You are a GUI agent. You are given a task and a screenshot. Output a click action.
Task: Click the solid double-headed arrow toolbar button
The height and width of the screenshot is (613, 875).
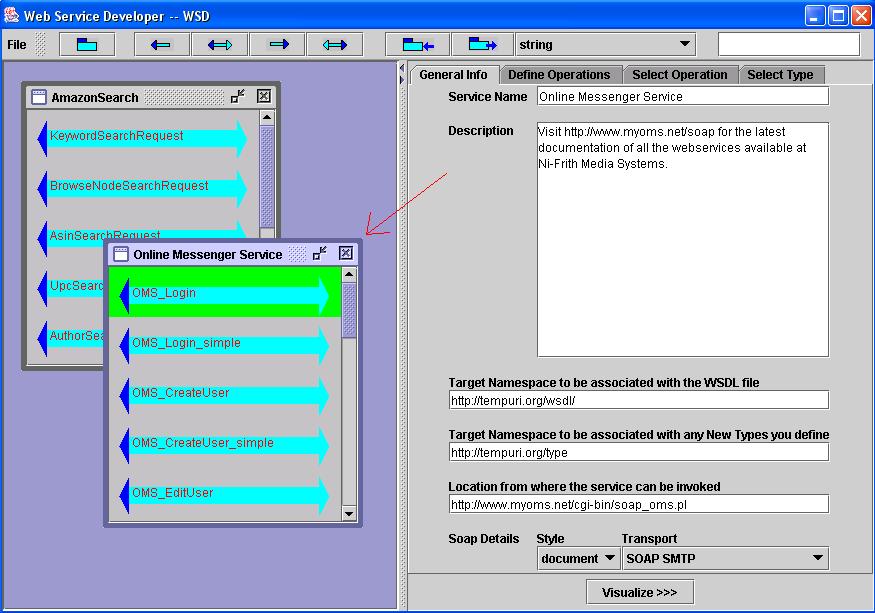pos(220,45)
